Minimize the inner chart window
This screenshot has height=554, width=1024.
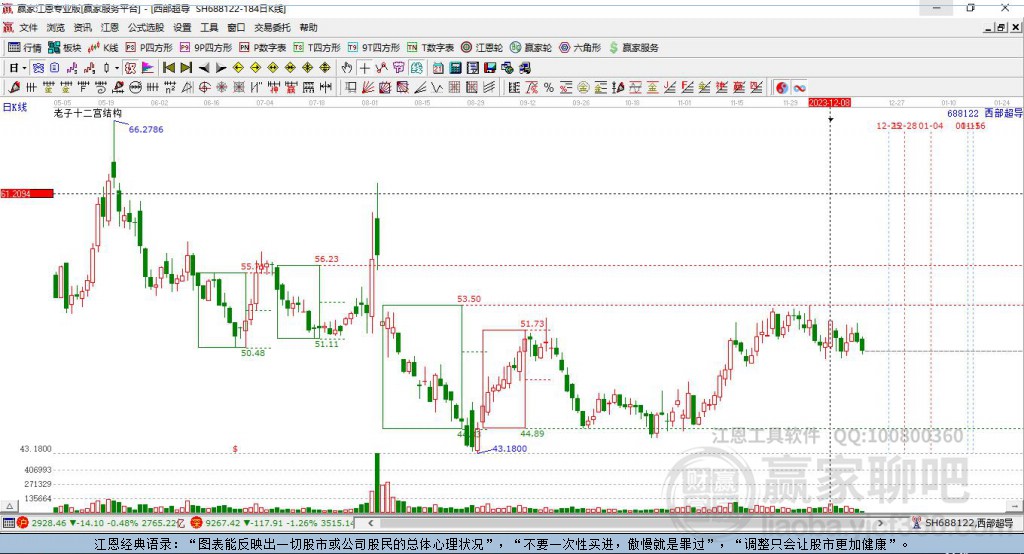(988, 27)
